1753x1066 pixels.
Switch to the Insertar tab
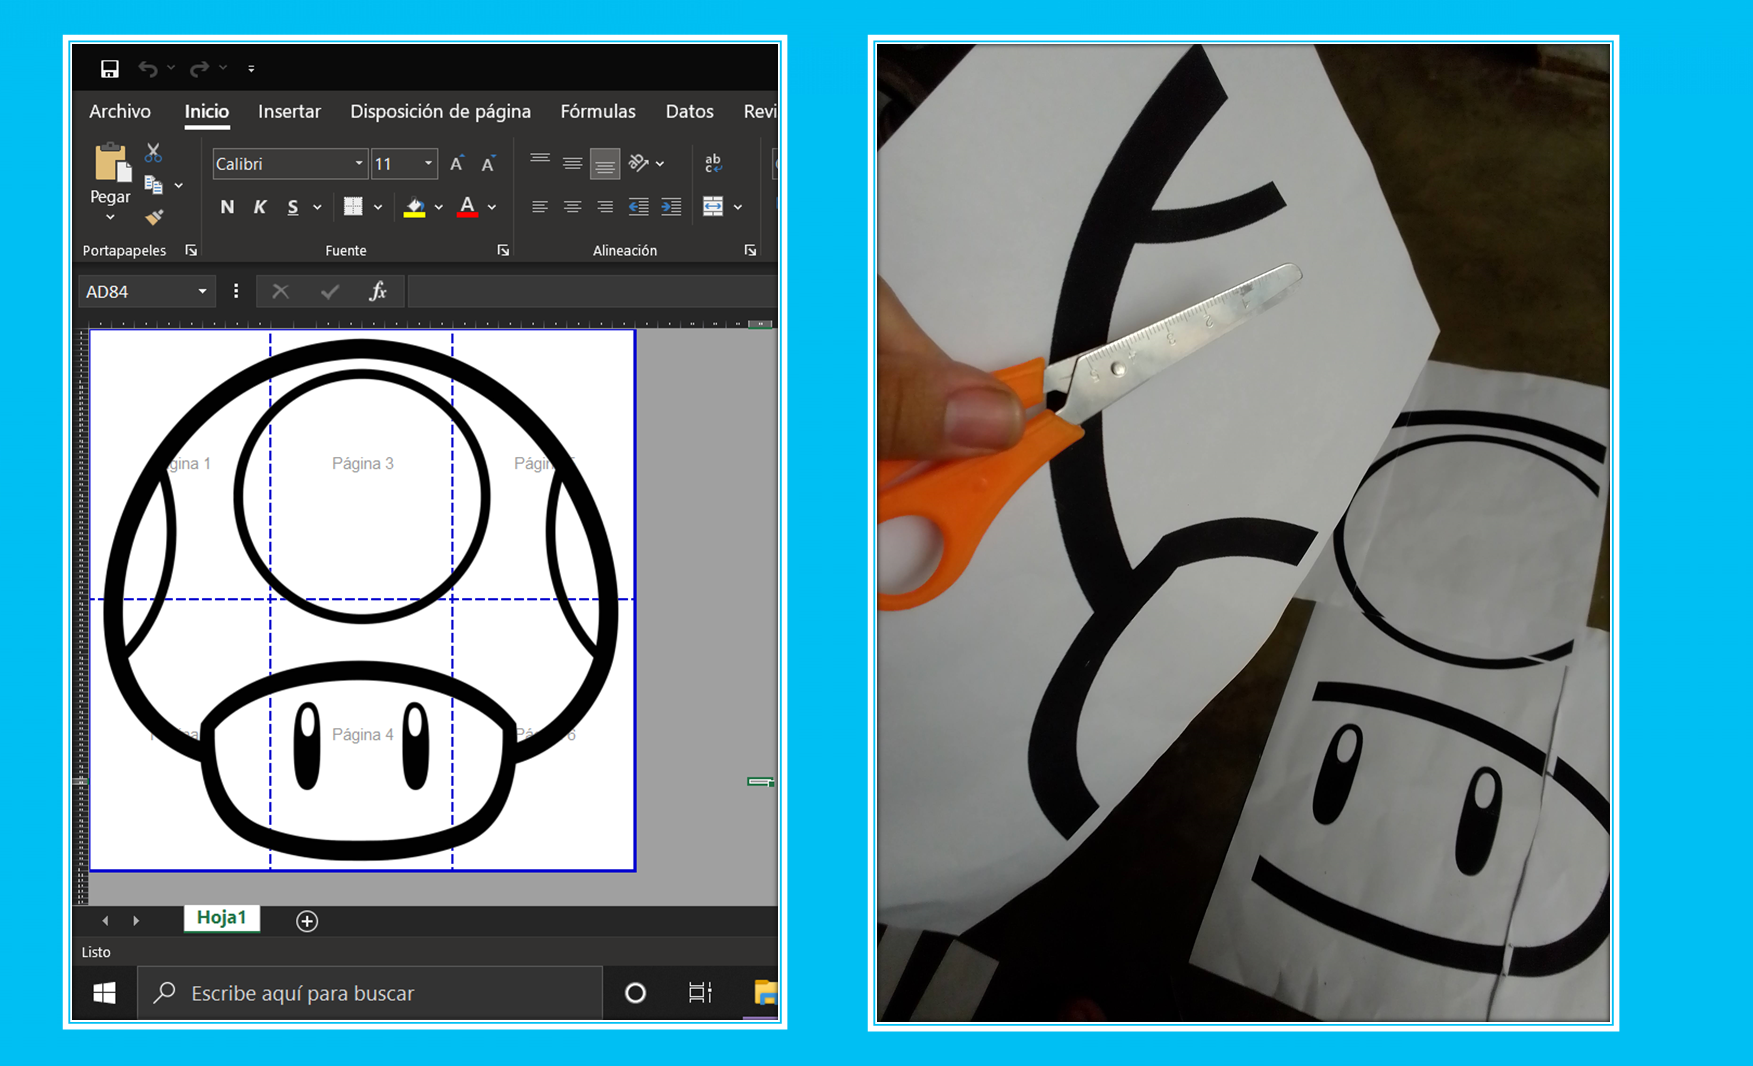click(x=289, y=111)
